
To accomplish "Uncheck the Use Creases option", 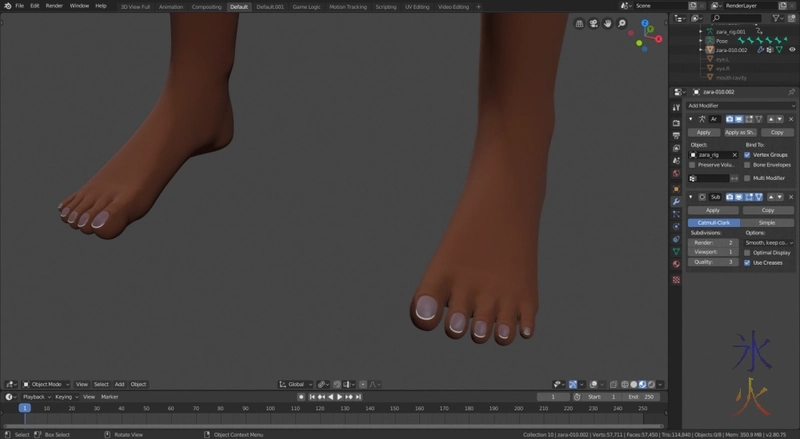I will click(x=747, y=262).
